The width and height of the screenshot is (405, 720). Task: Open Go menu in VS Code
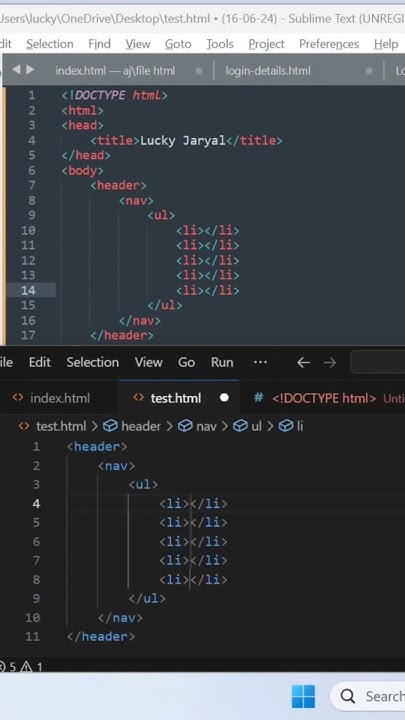tap(186, 362)
